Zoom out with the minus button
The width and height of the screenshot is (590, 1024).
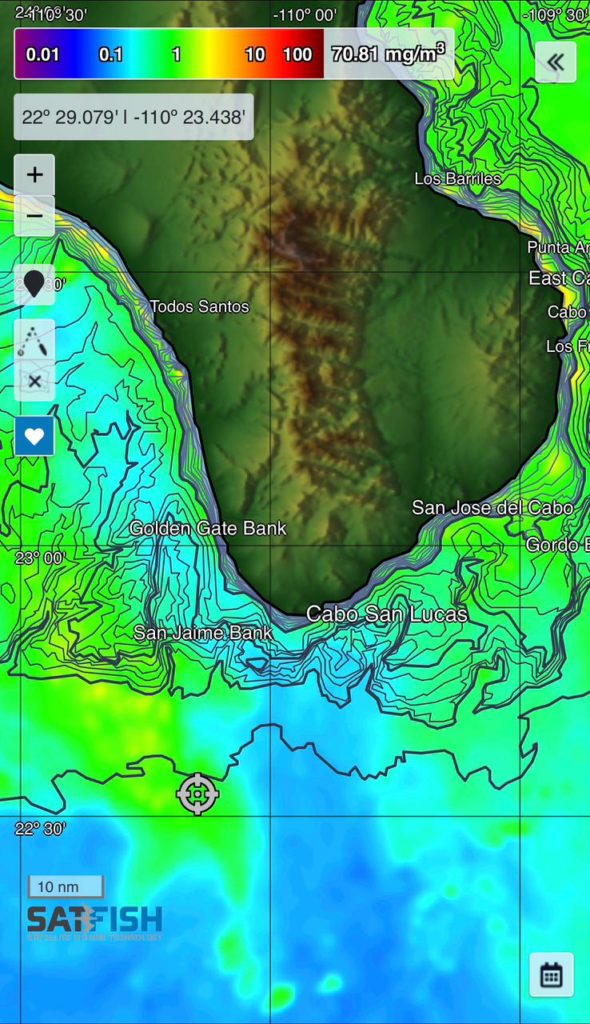click(34, 216)
